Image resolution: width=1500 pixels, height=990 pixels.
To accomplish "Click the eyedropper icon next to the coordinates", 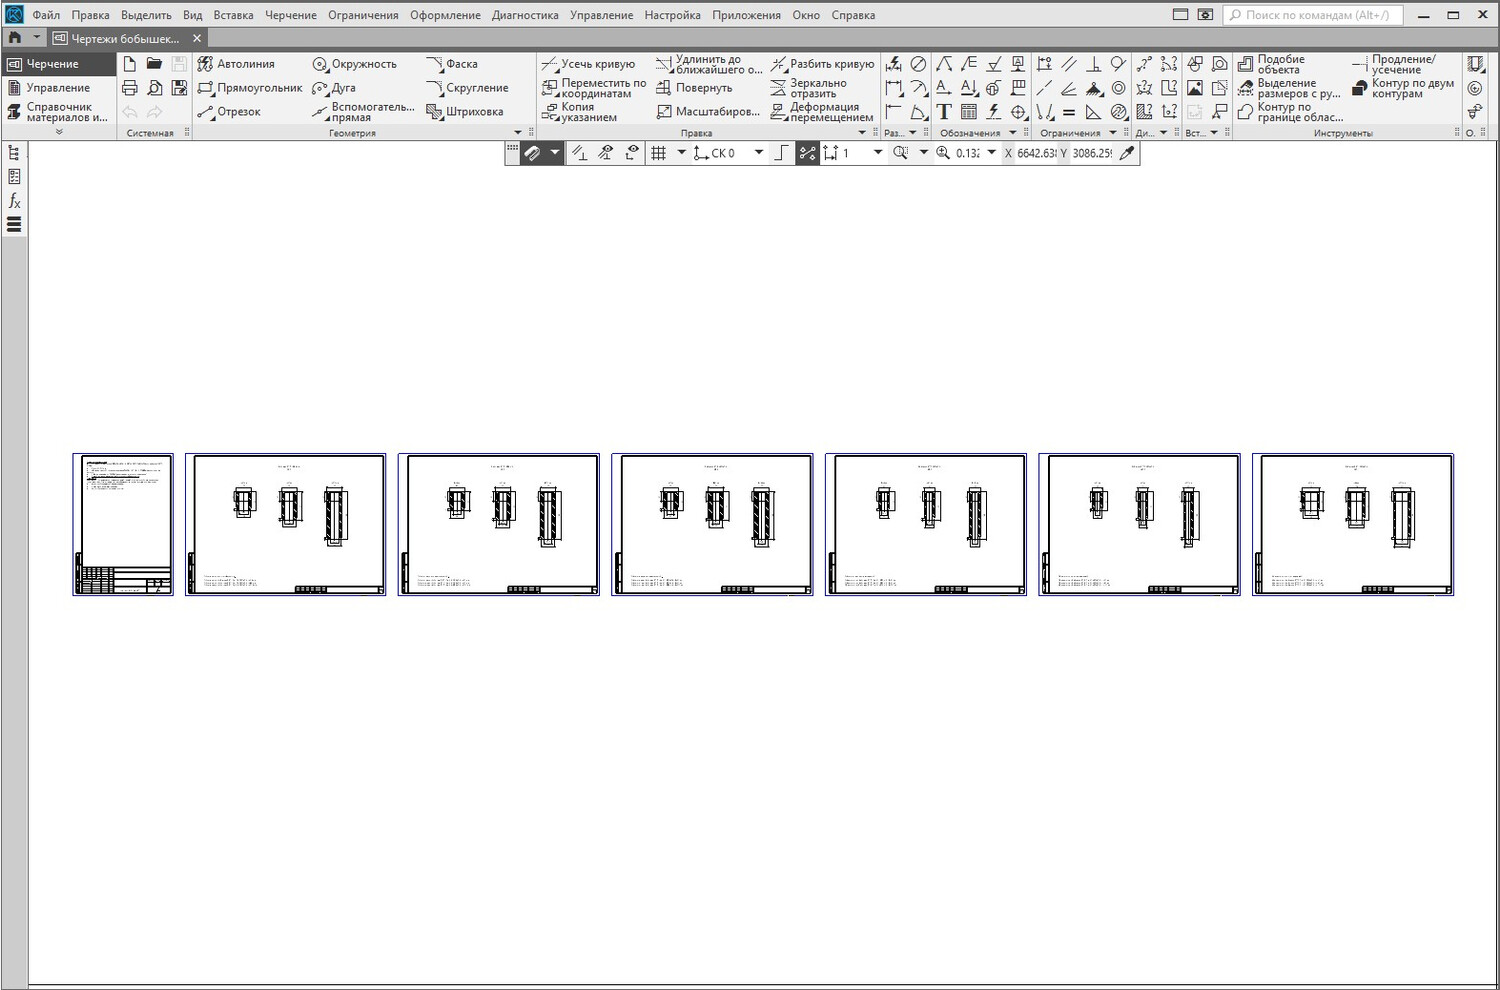I will (x=1127, y=153).
